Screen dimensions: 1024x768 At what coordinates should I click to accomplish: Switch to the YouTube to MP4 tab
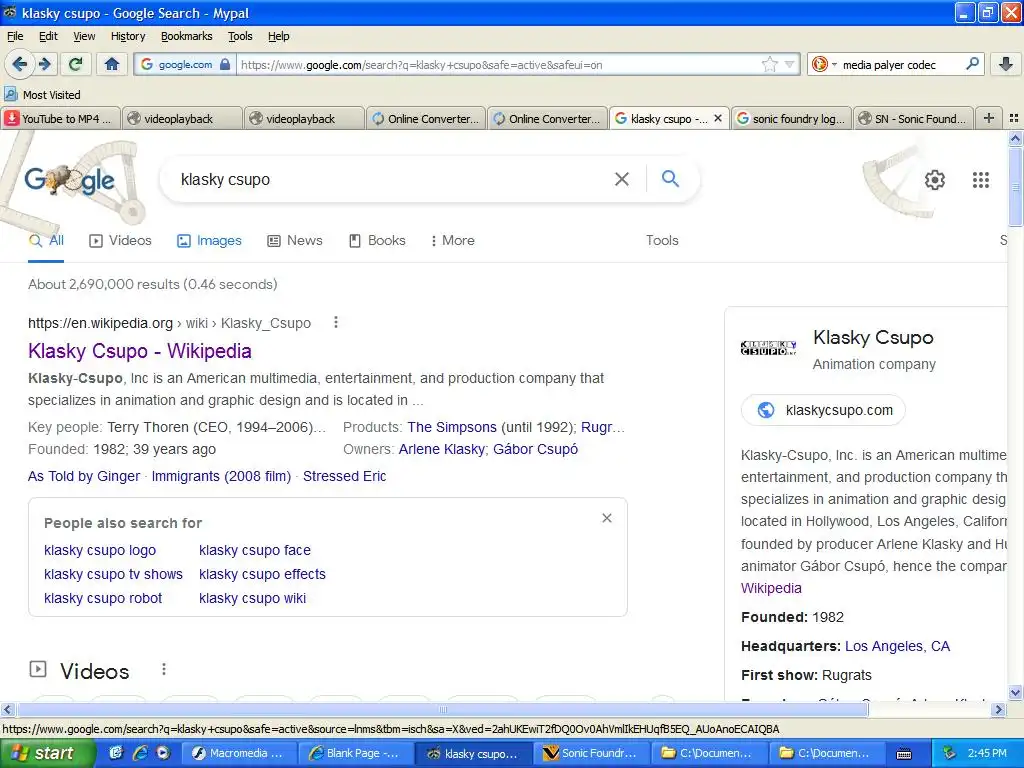coord(61,118)
